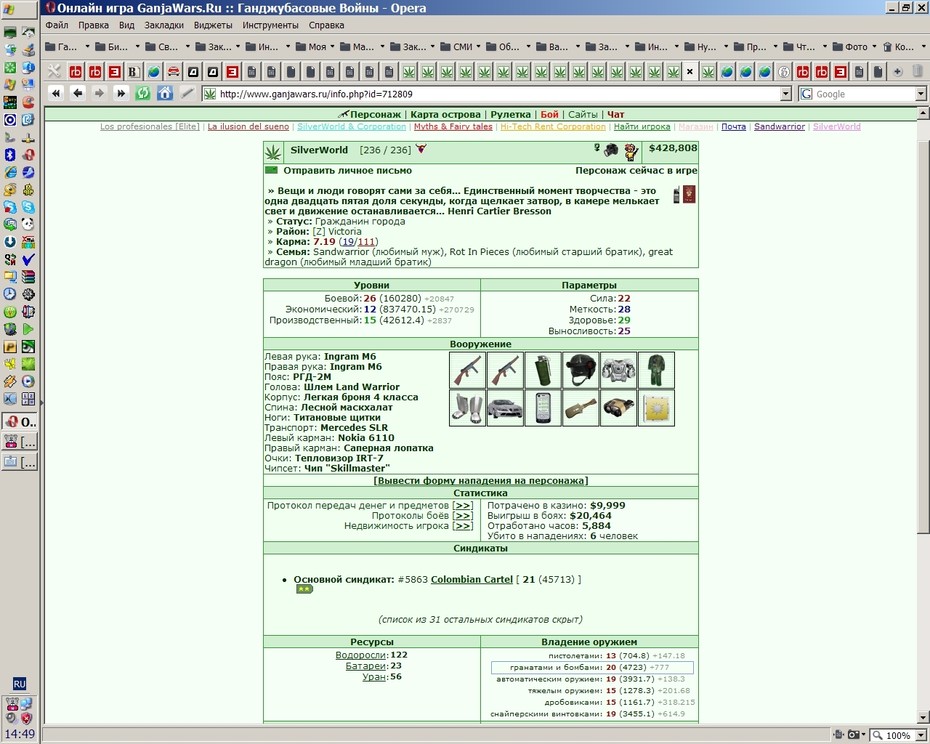This screenshot has height=744, width=930.
Task: Click Отправить личное письмо link
Action: pyautogui.click(x=348, y=170)
